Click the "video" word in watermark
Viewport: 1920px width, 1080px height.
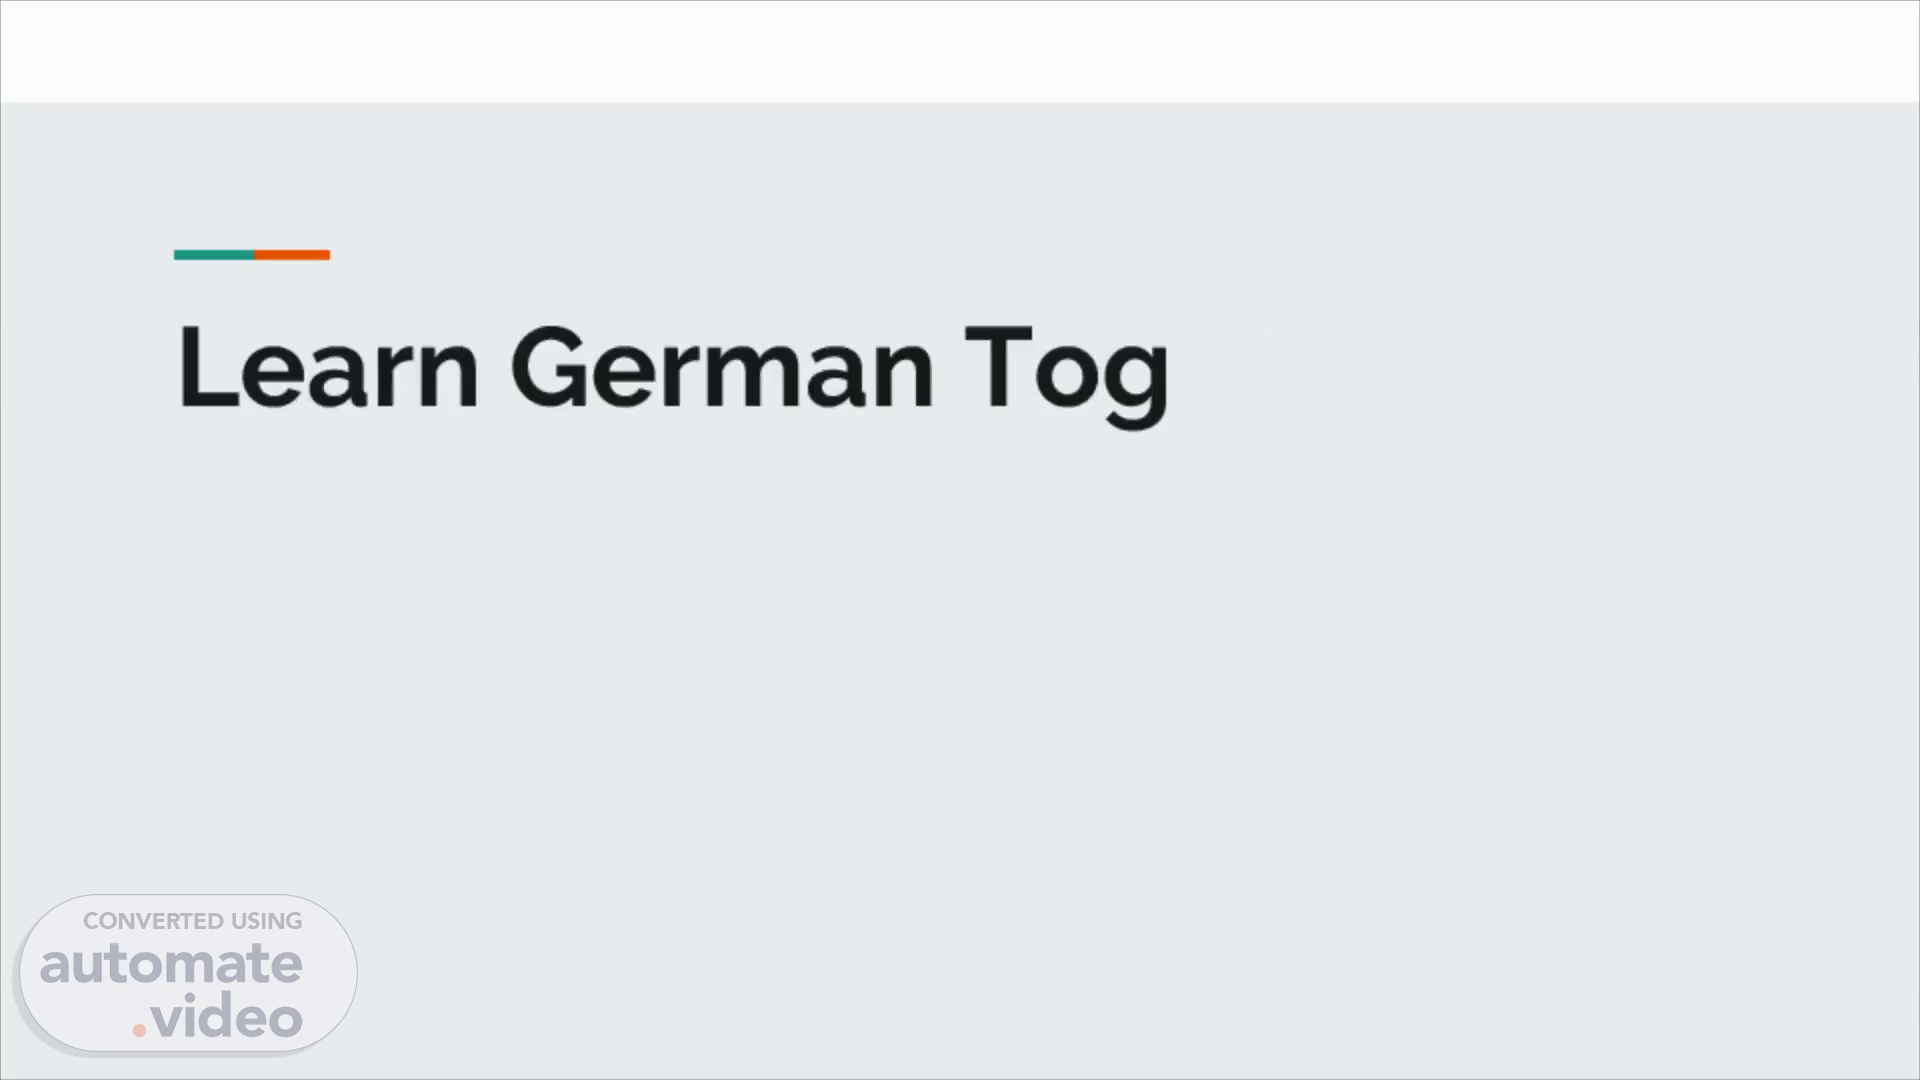point(228,1016)
